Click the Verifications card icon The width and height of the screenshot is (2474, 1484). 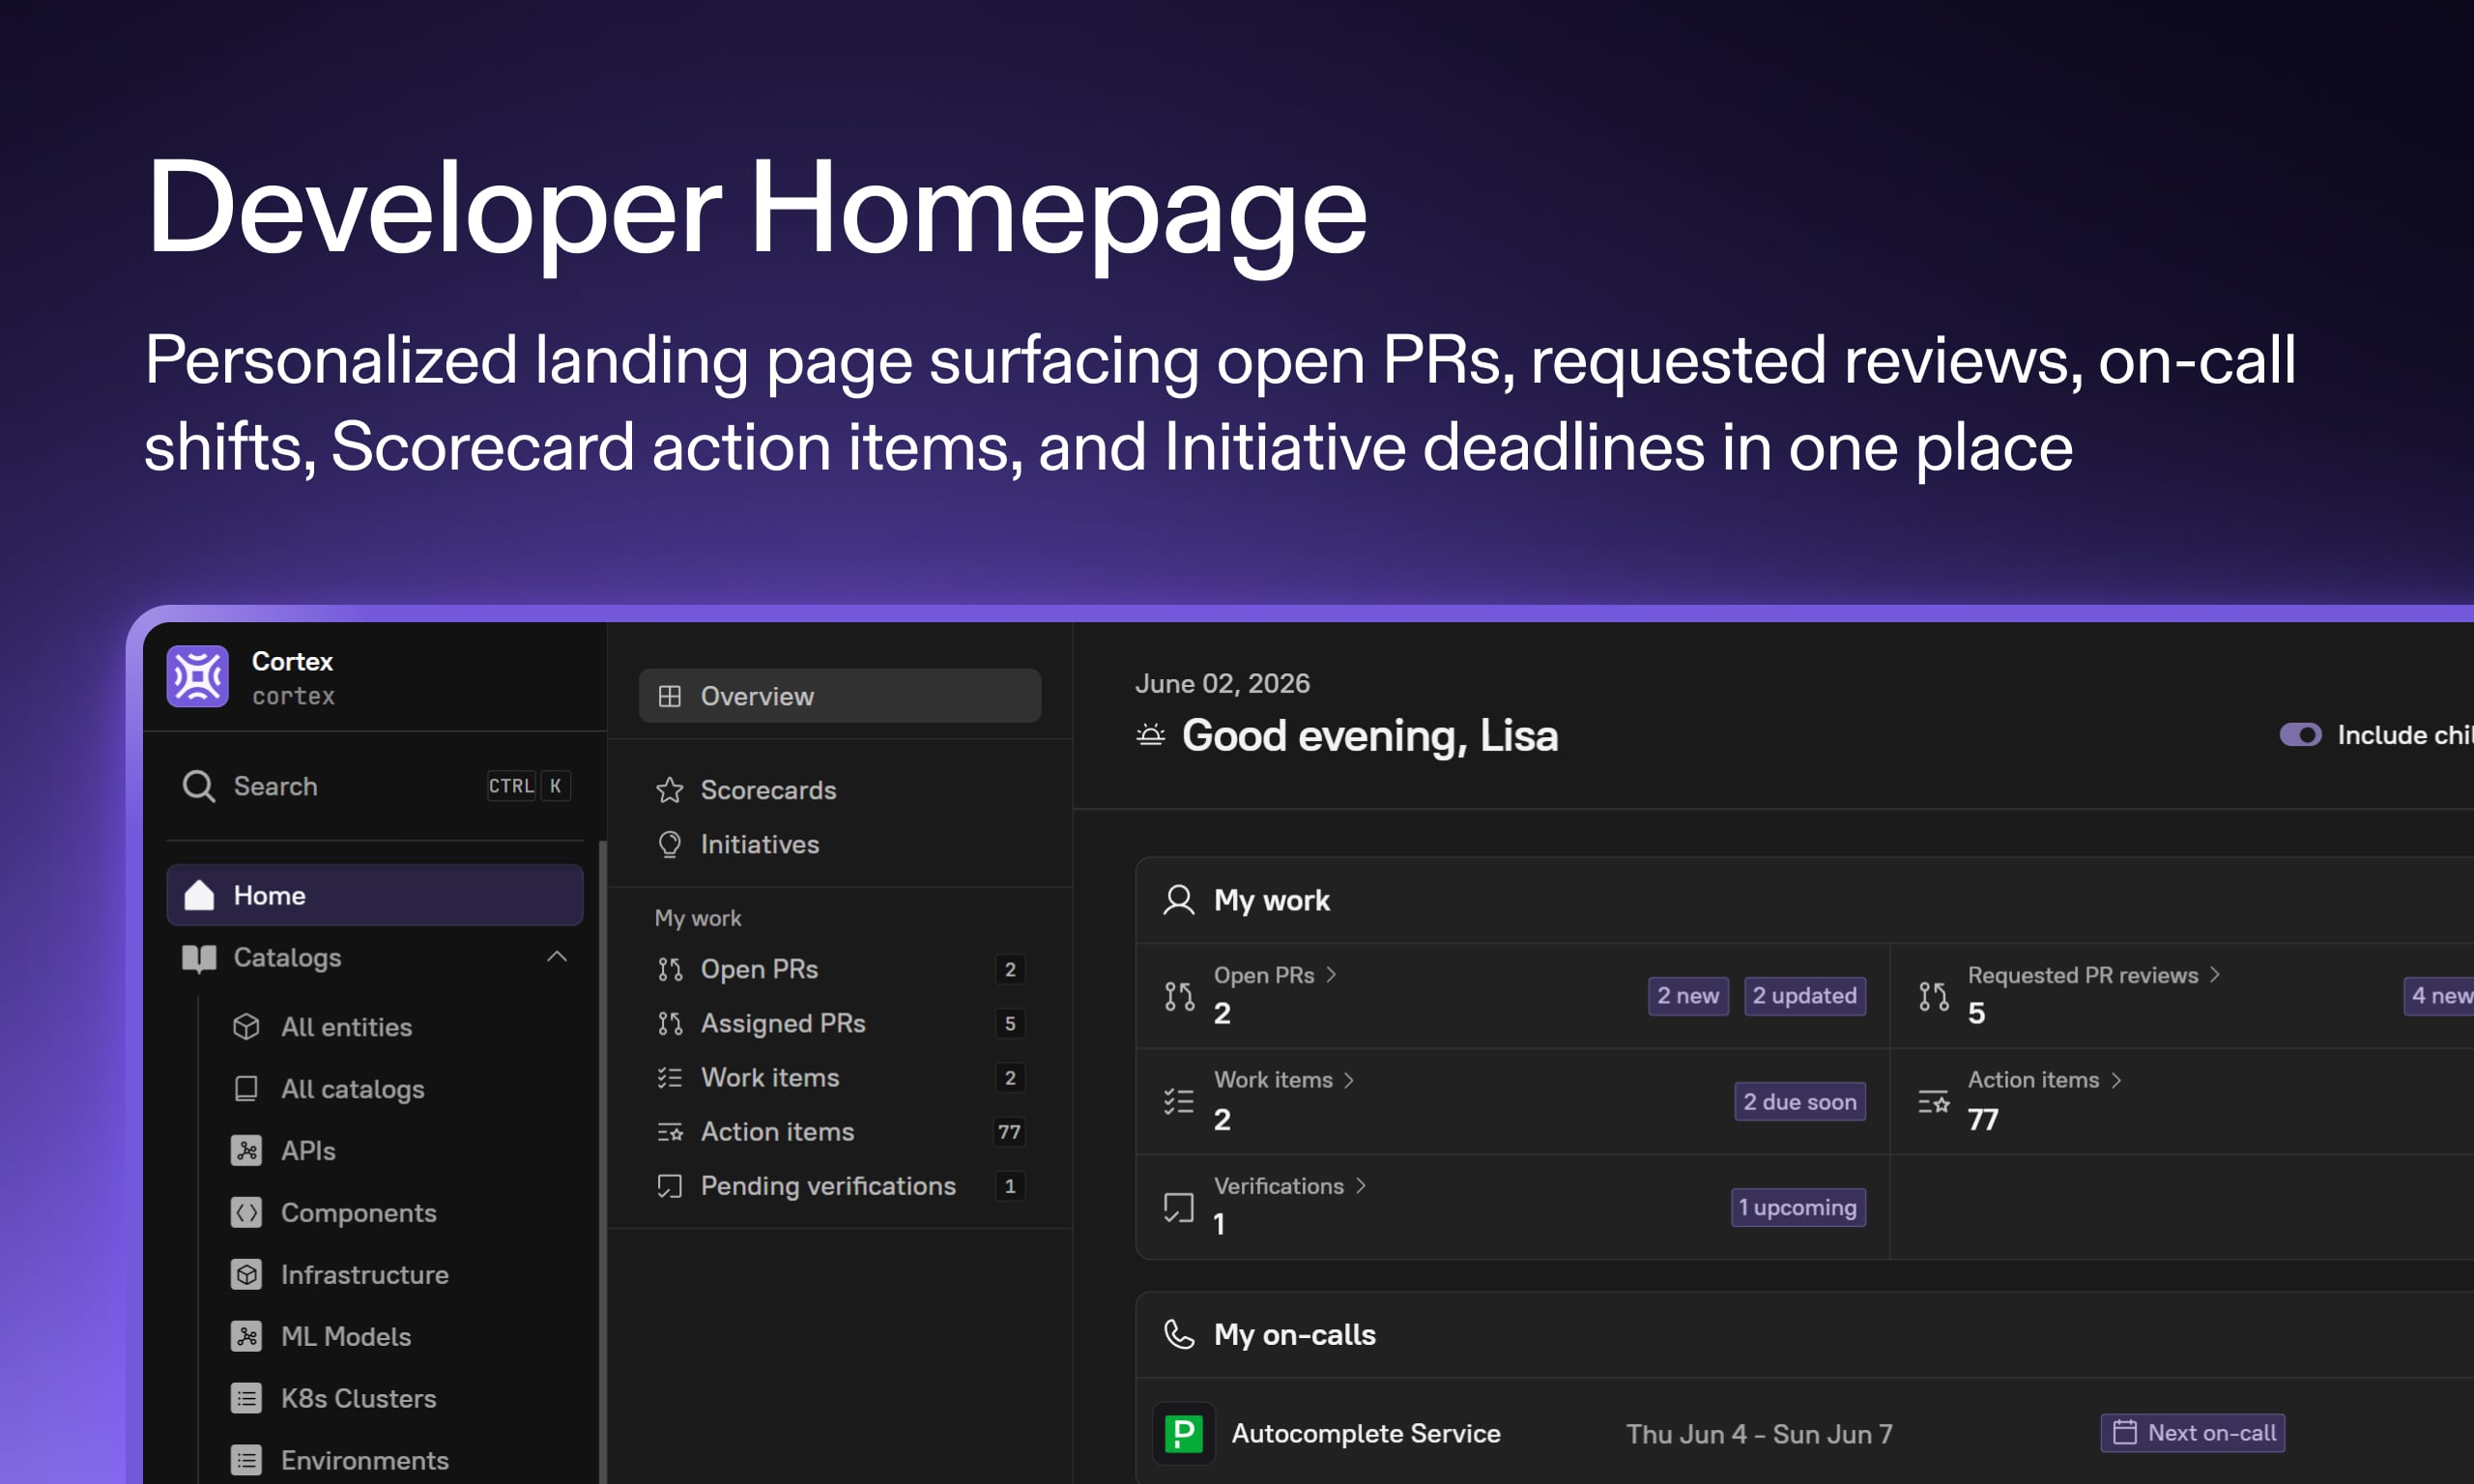point(1179,1208)
